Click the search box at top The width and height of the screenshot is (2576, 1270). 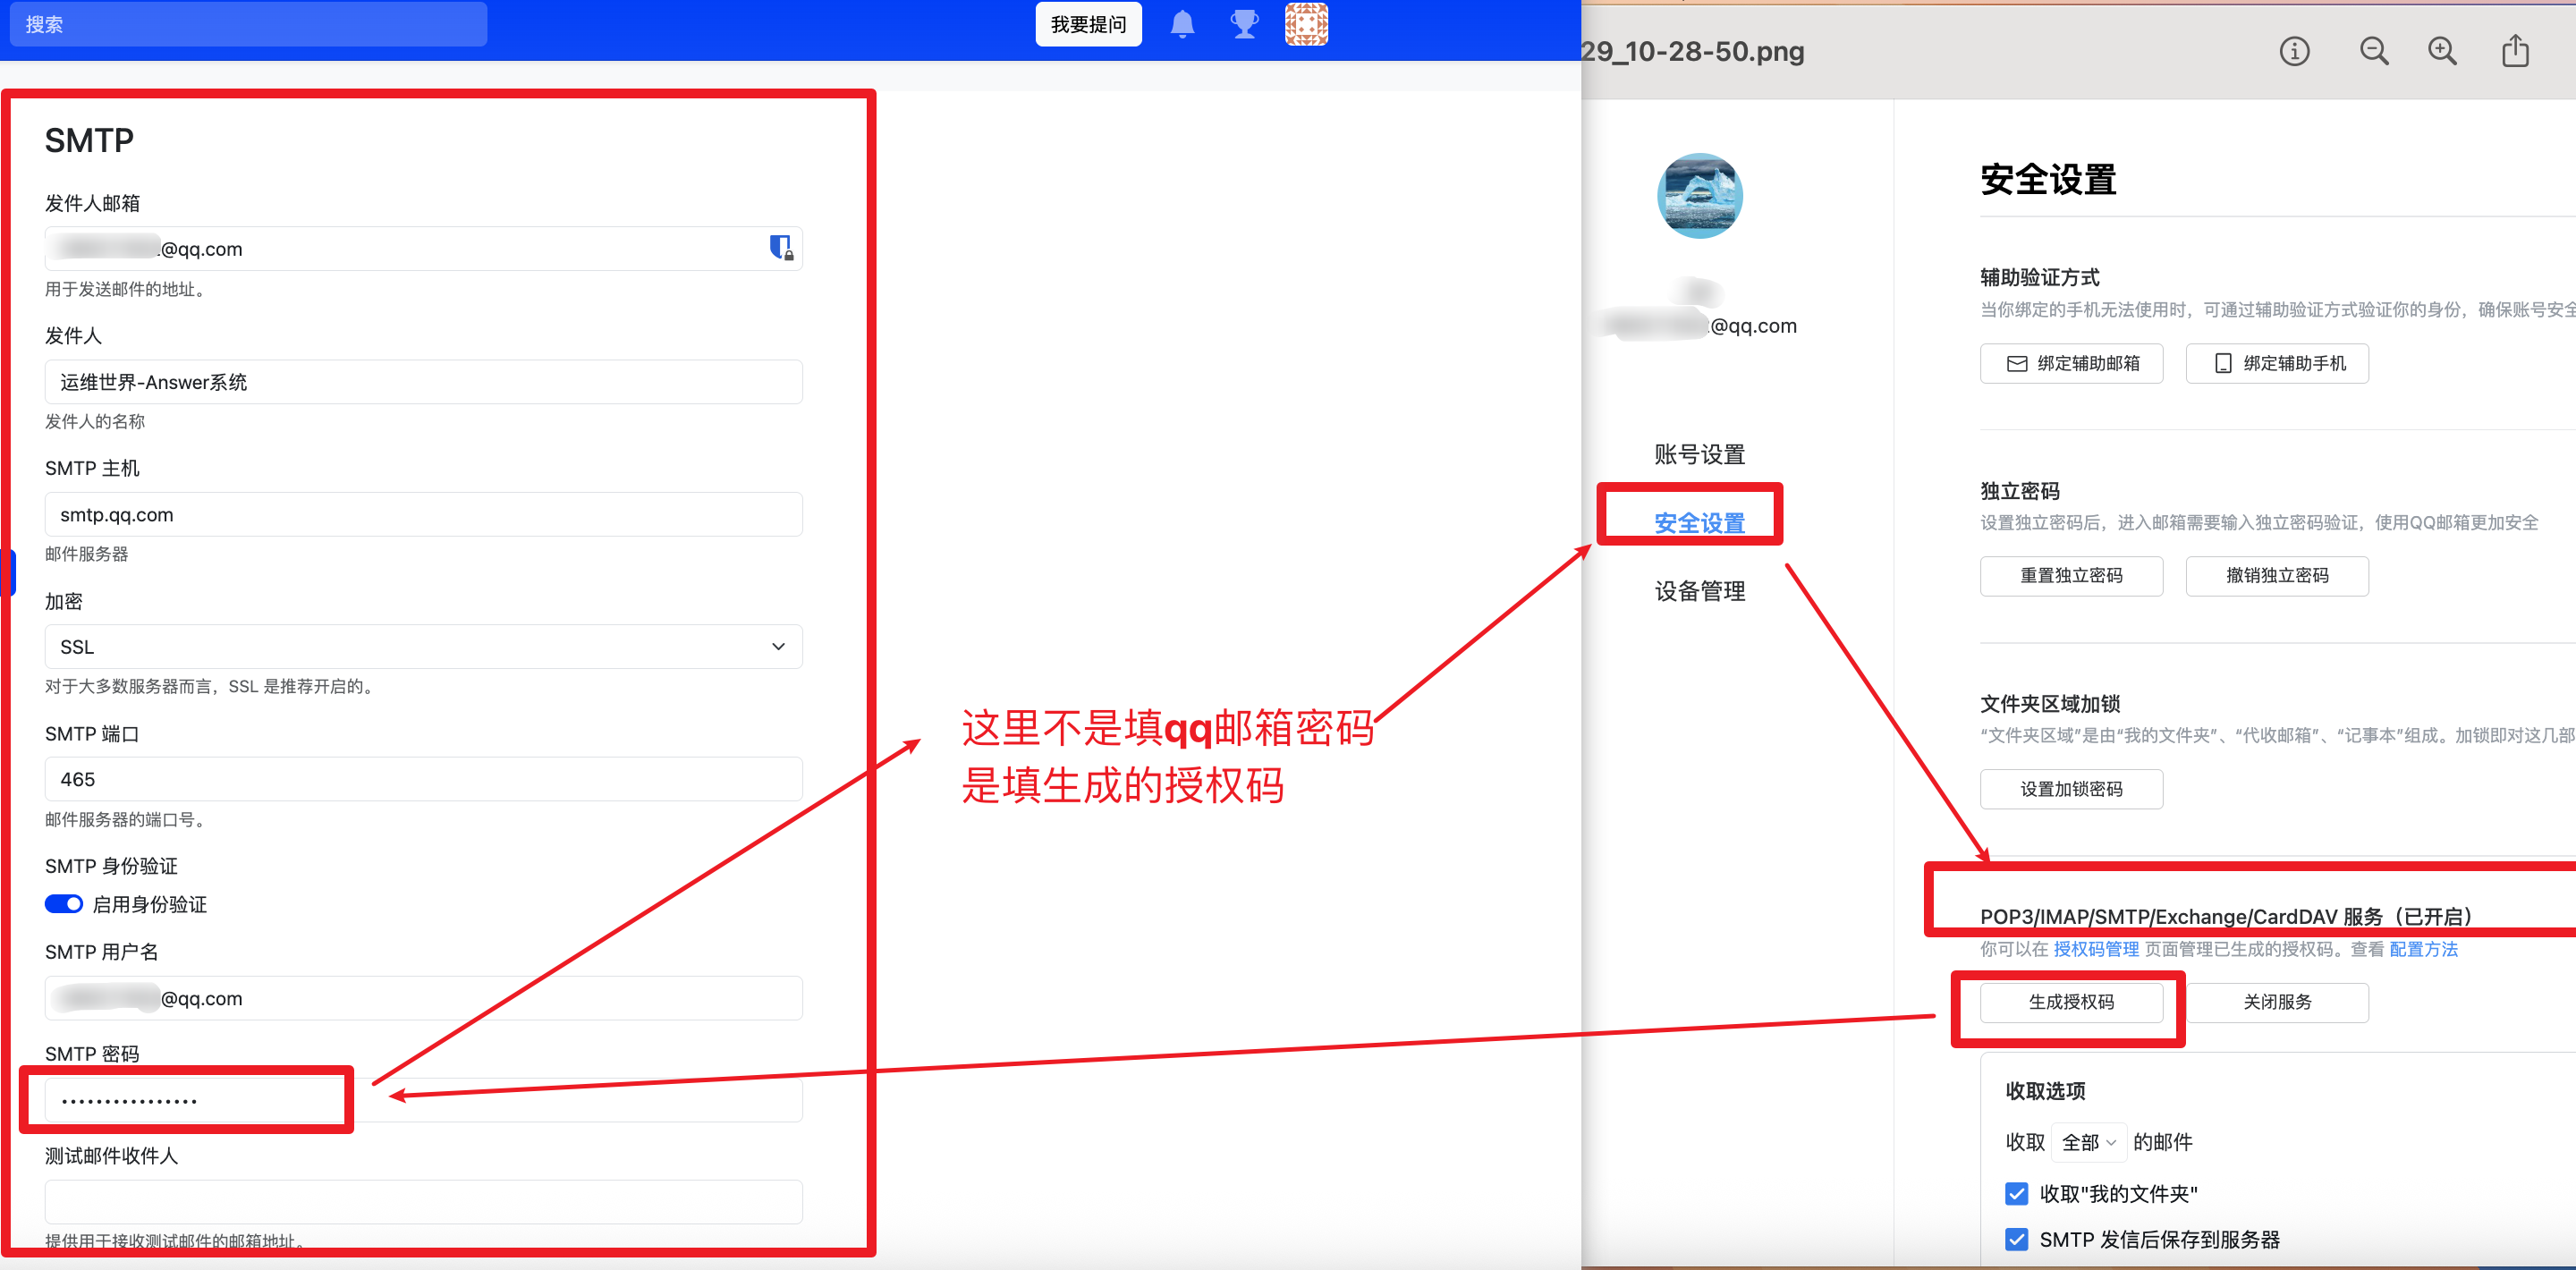click(248, 24)
